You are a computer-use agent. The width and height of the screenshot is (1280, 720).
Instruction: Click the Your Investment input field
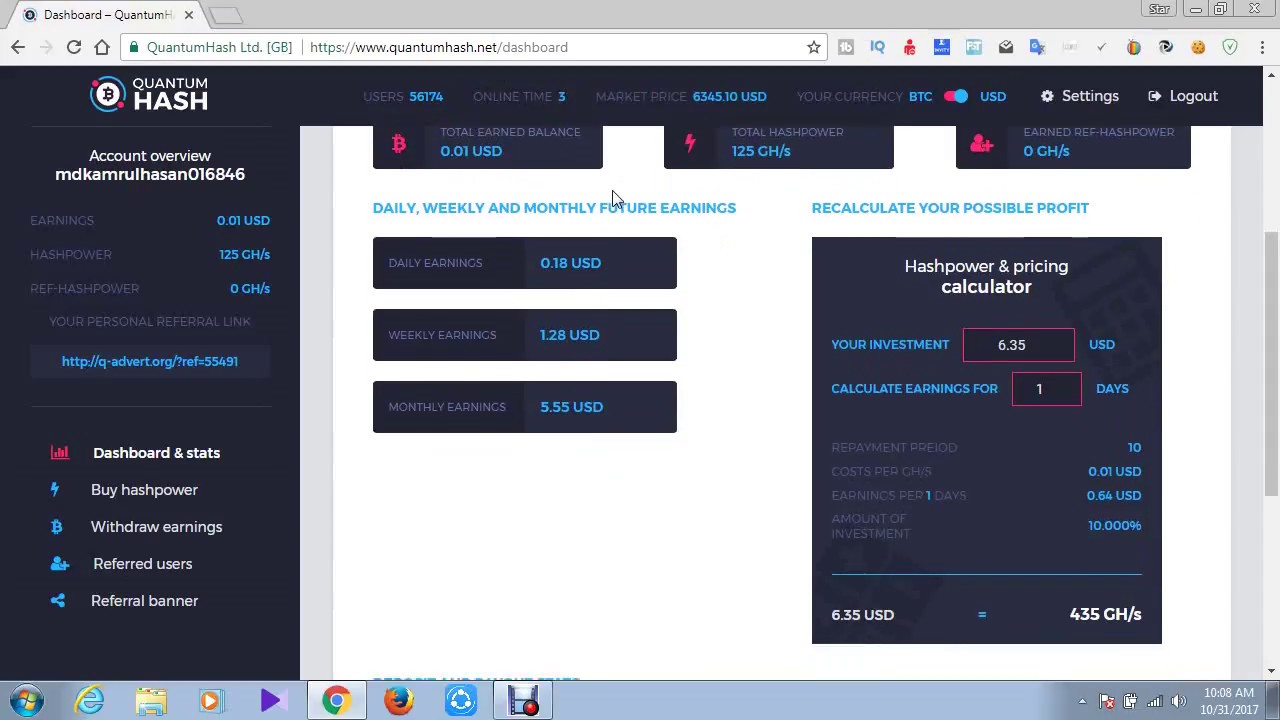click(1018, 345)
